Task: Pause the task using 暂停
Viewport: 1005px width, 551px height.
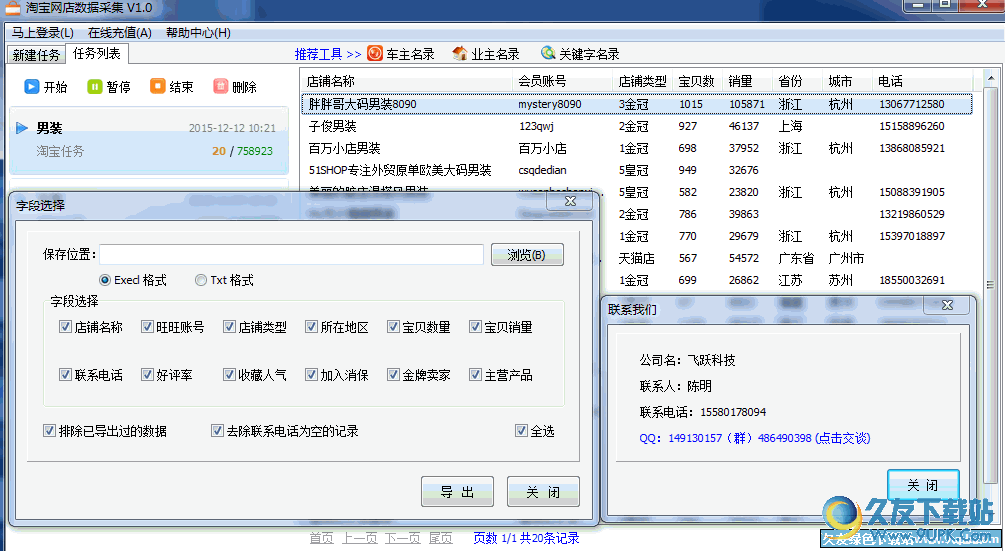Action: tap(95, 86)
